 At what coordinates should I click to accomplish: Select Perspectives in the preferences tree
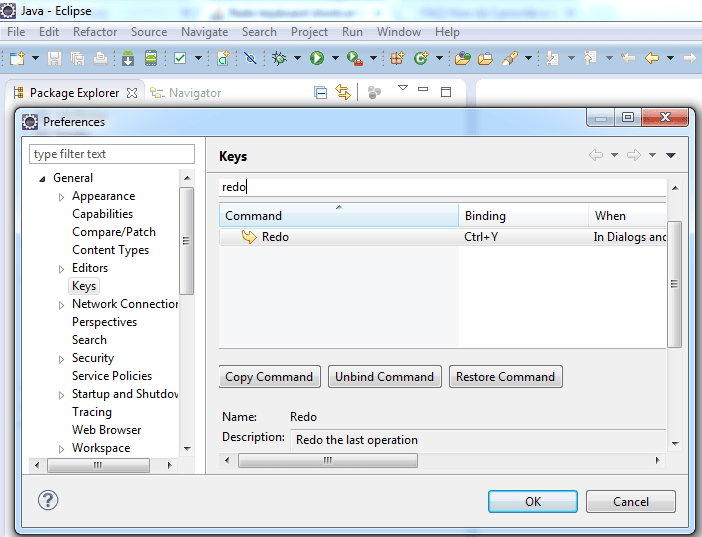coord(104,322)
